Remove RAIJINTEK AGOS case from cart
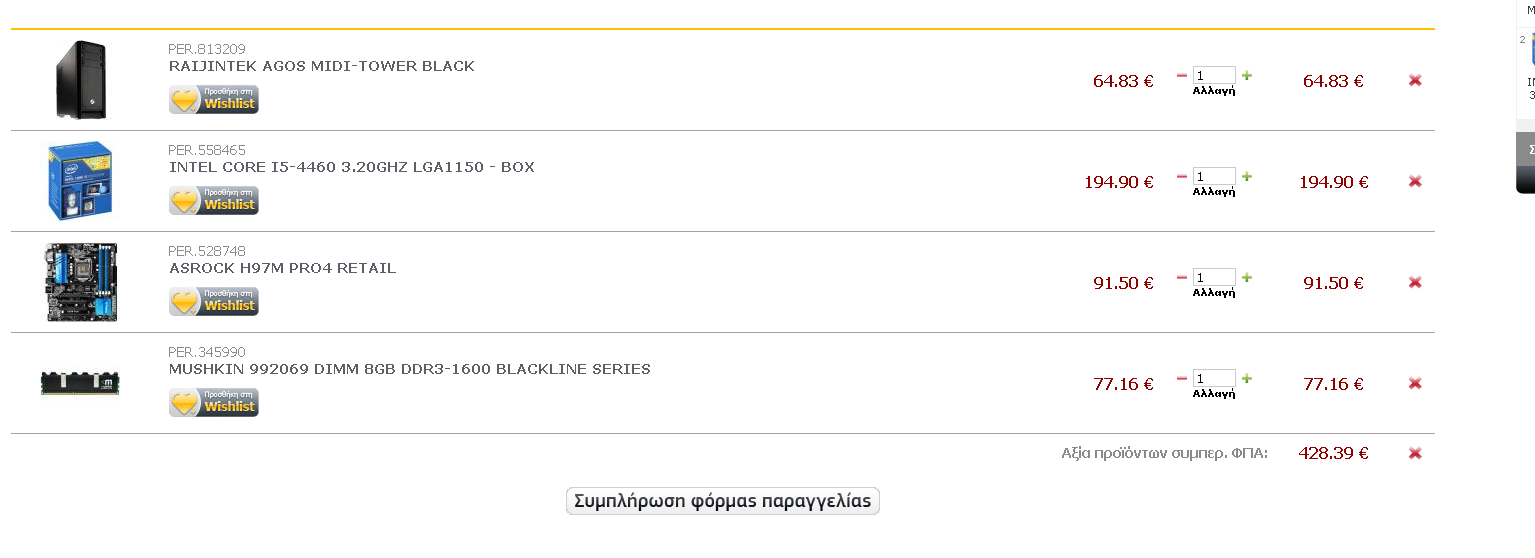 click(1415, 80)
